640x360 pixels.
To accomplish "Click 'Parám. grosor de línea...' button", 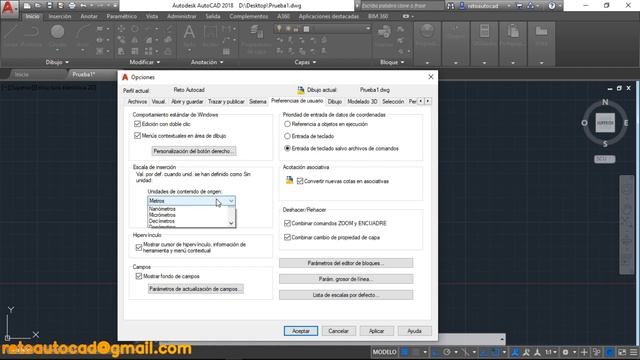I will point(346,279).
